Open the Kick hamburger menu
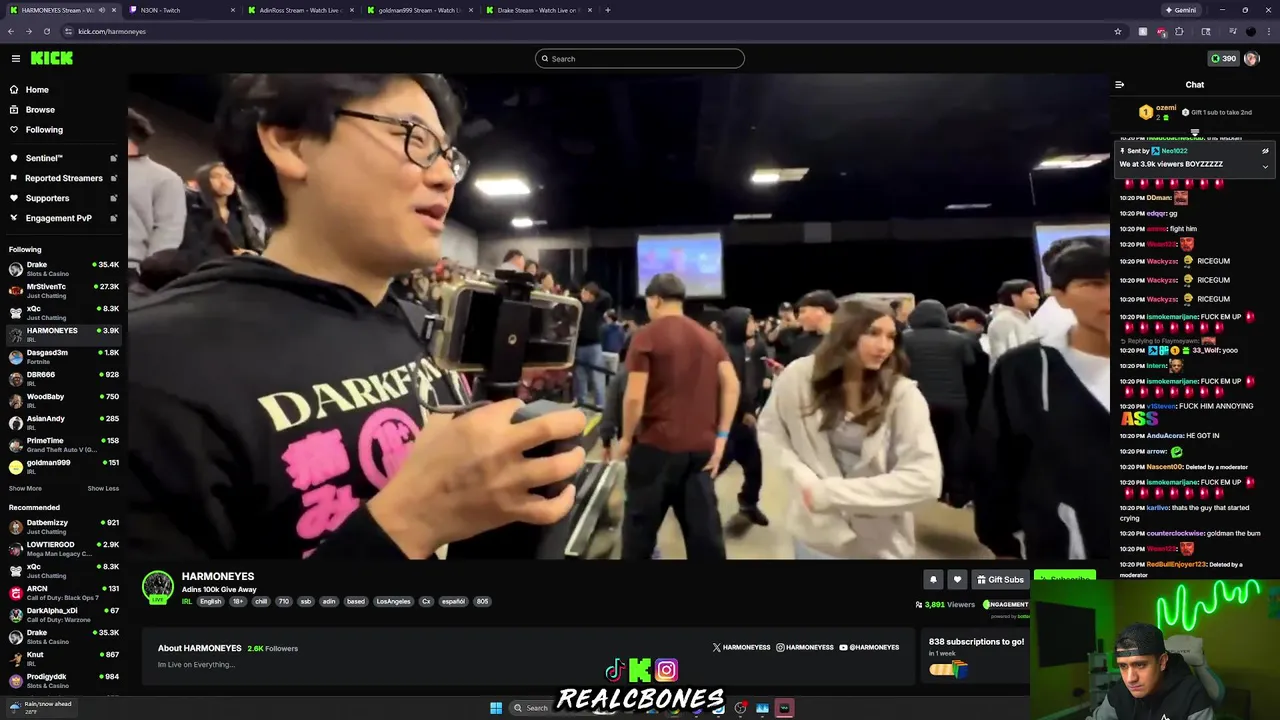1280x720 pixels. [x=16, y=58]
